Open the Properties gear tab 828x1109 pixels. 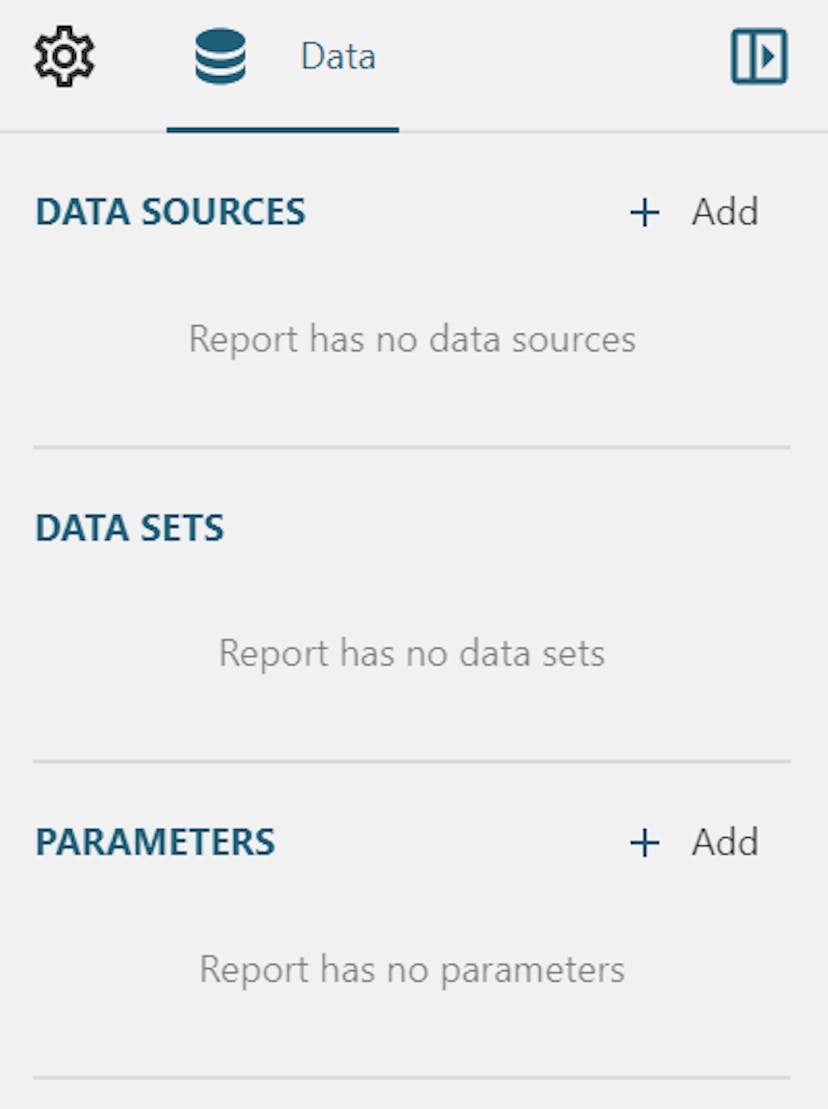coord(64,57)
